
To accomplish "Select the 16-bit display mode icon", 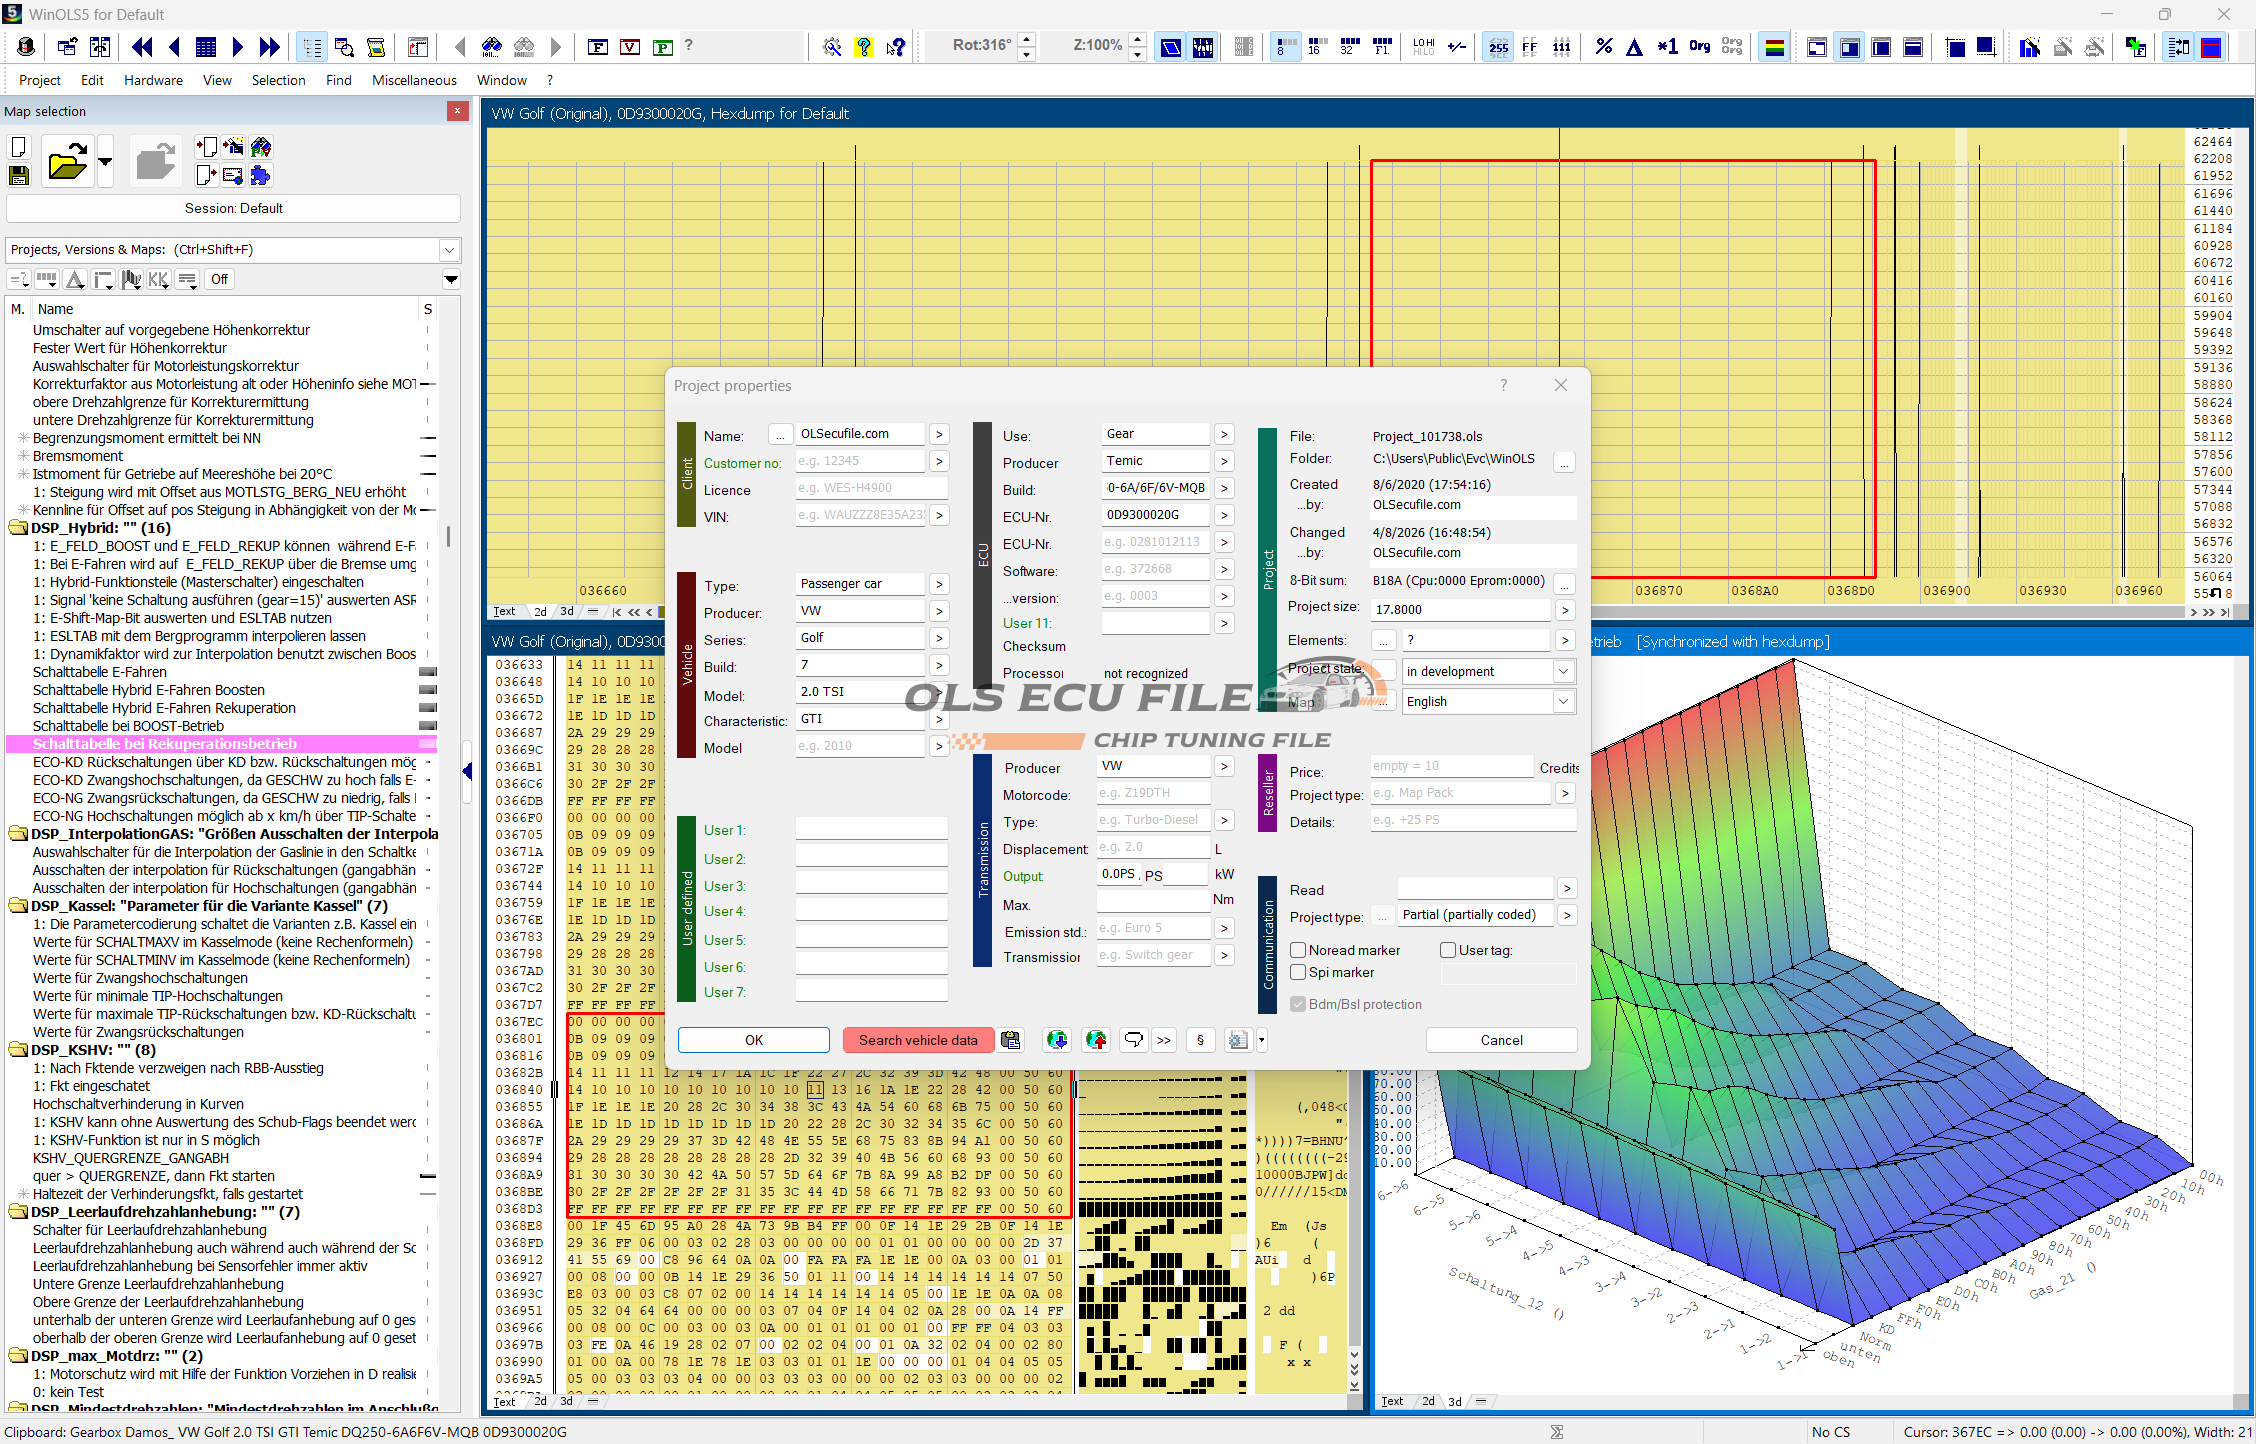I will click(x=1316, y=46).
